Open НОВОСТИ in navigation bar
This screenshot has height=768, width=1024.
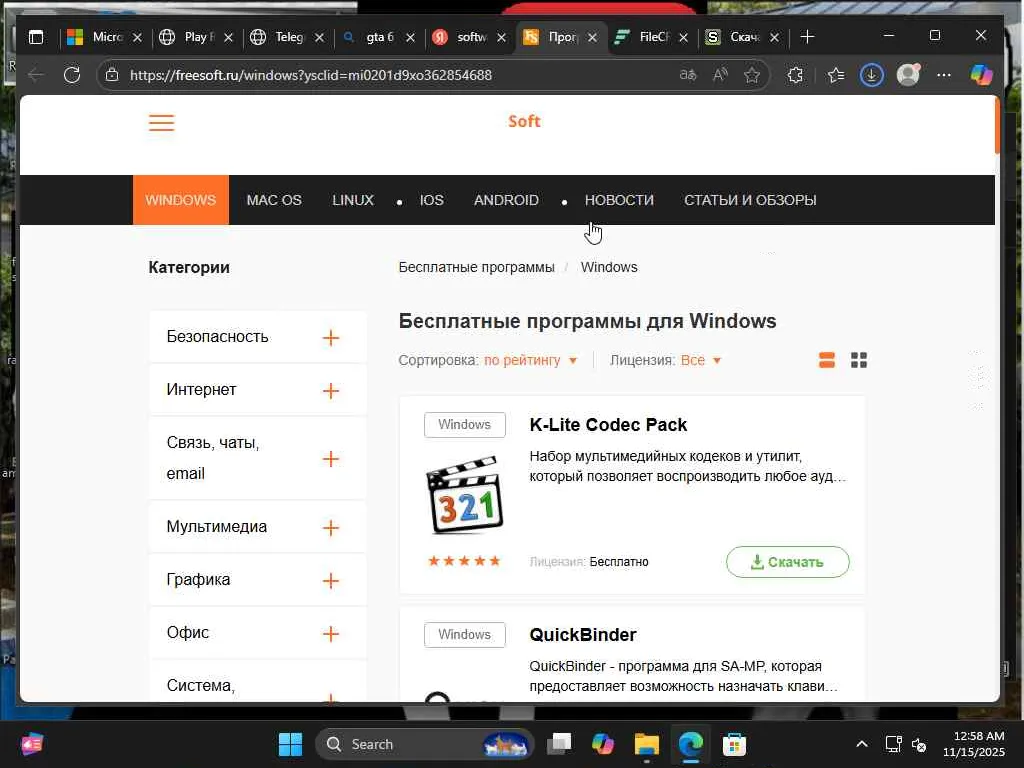point(619,200)
